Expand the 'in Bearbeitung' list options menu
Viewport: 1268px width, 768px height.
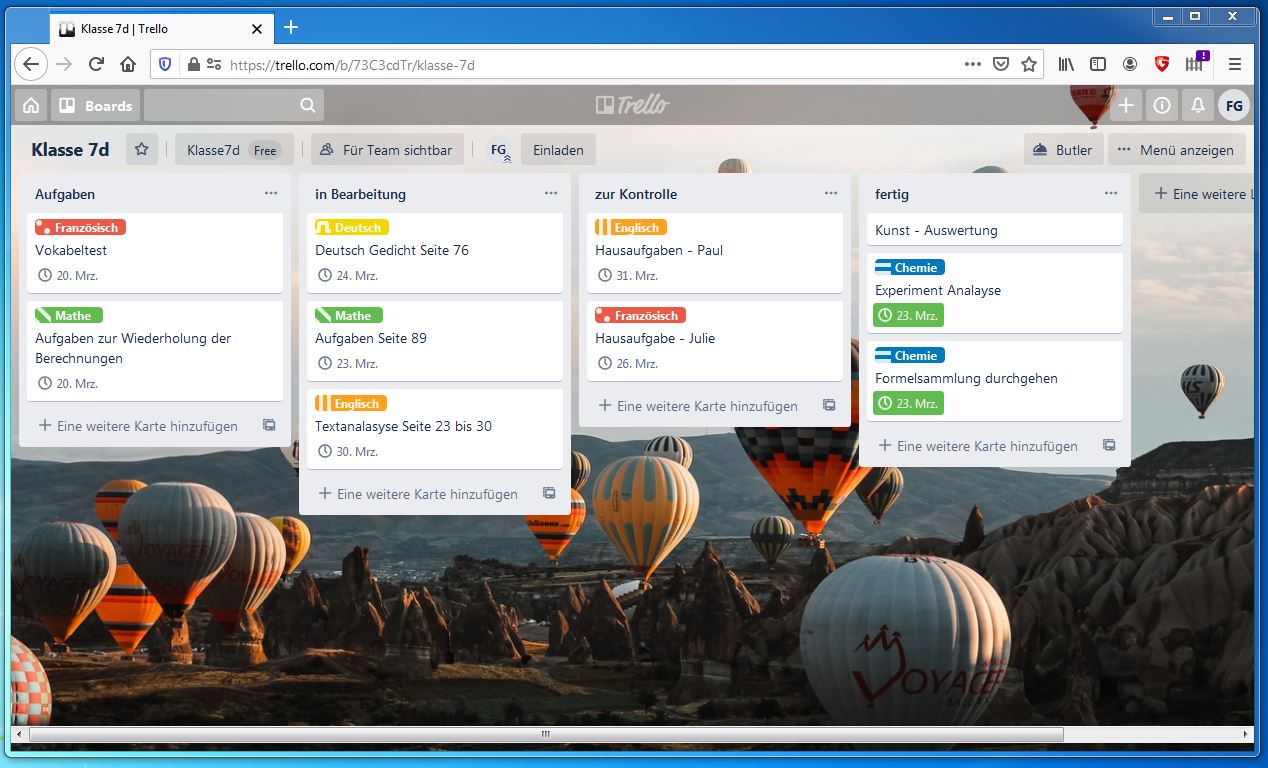tap(551, 193)
